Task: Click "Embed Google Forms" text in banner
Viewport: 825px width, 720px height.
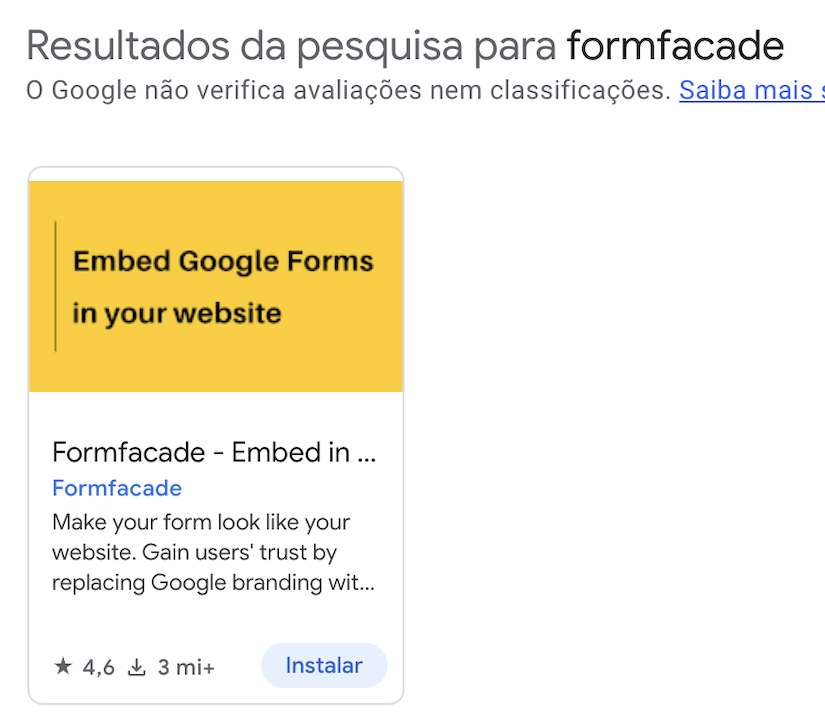Action: (x=223, y=262)
